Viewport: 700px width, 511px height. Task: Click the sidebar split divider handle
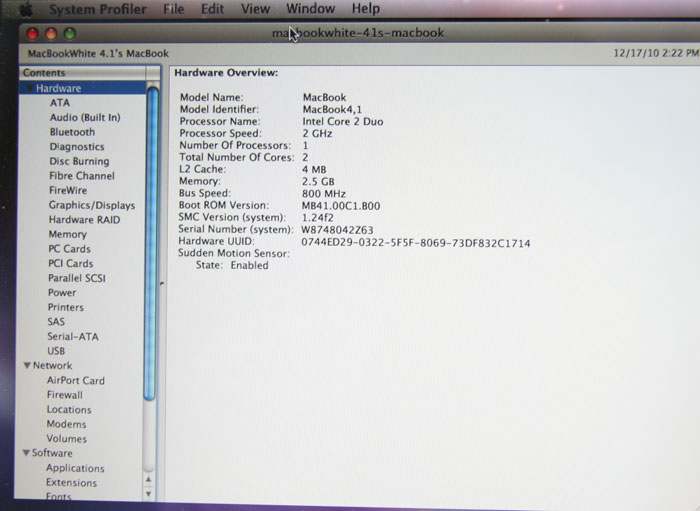(x=162, y=283)
